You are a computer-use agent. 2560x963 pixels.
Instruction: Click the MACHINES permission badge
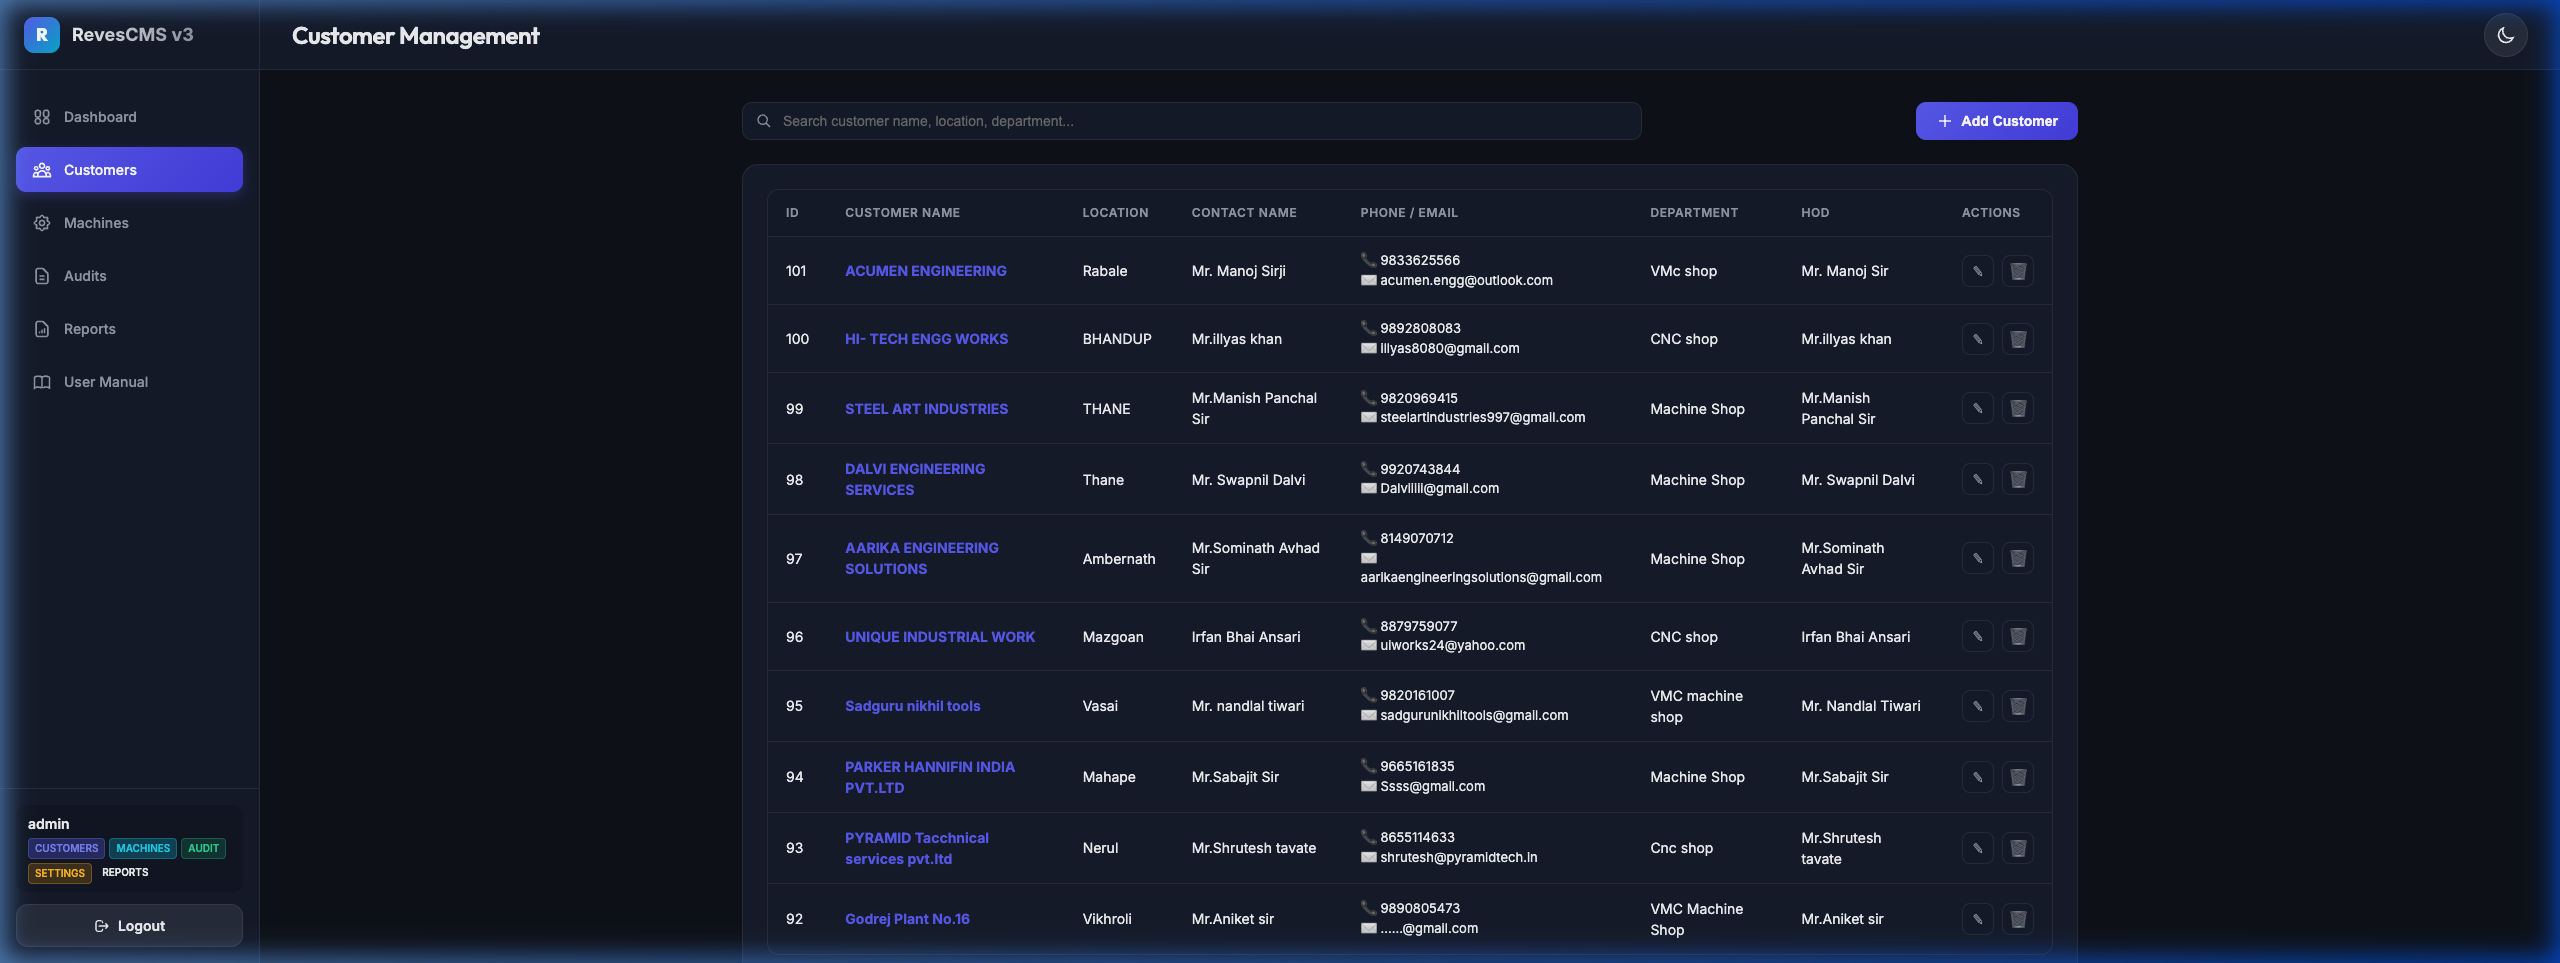[x=143, y=848]
